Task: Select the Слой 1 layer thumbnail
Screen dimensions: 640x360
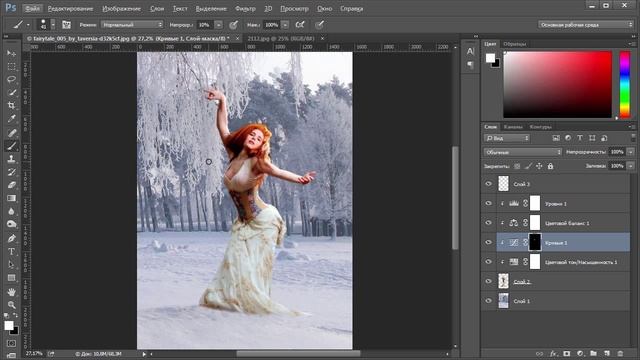Action: (503, 301)
